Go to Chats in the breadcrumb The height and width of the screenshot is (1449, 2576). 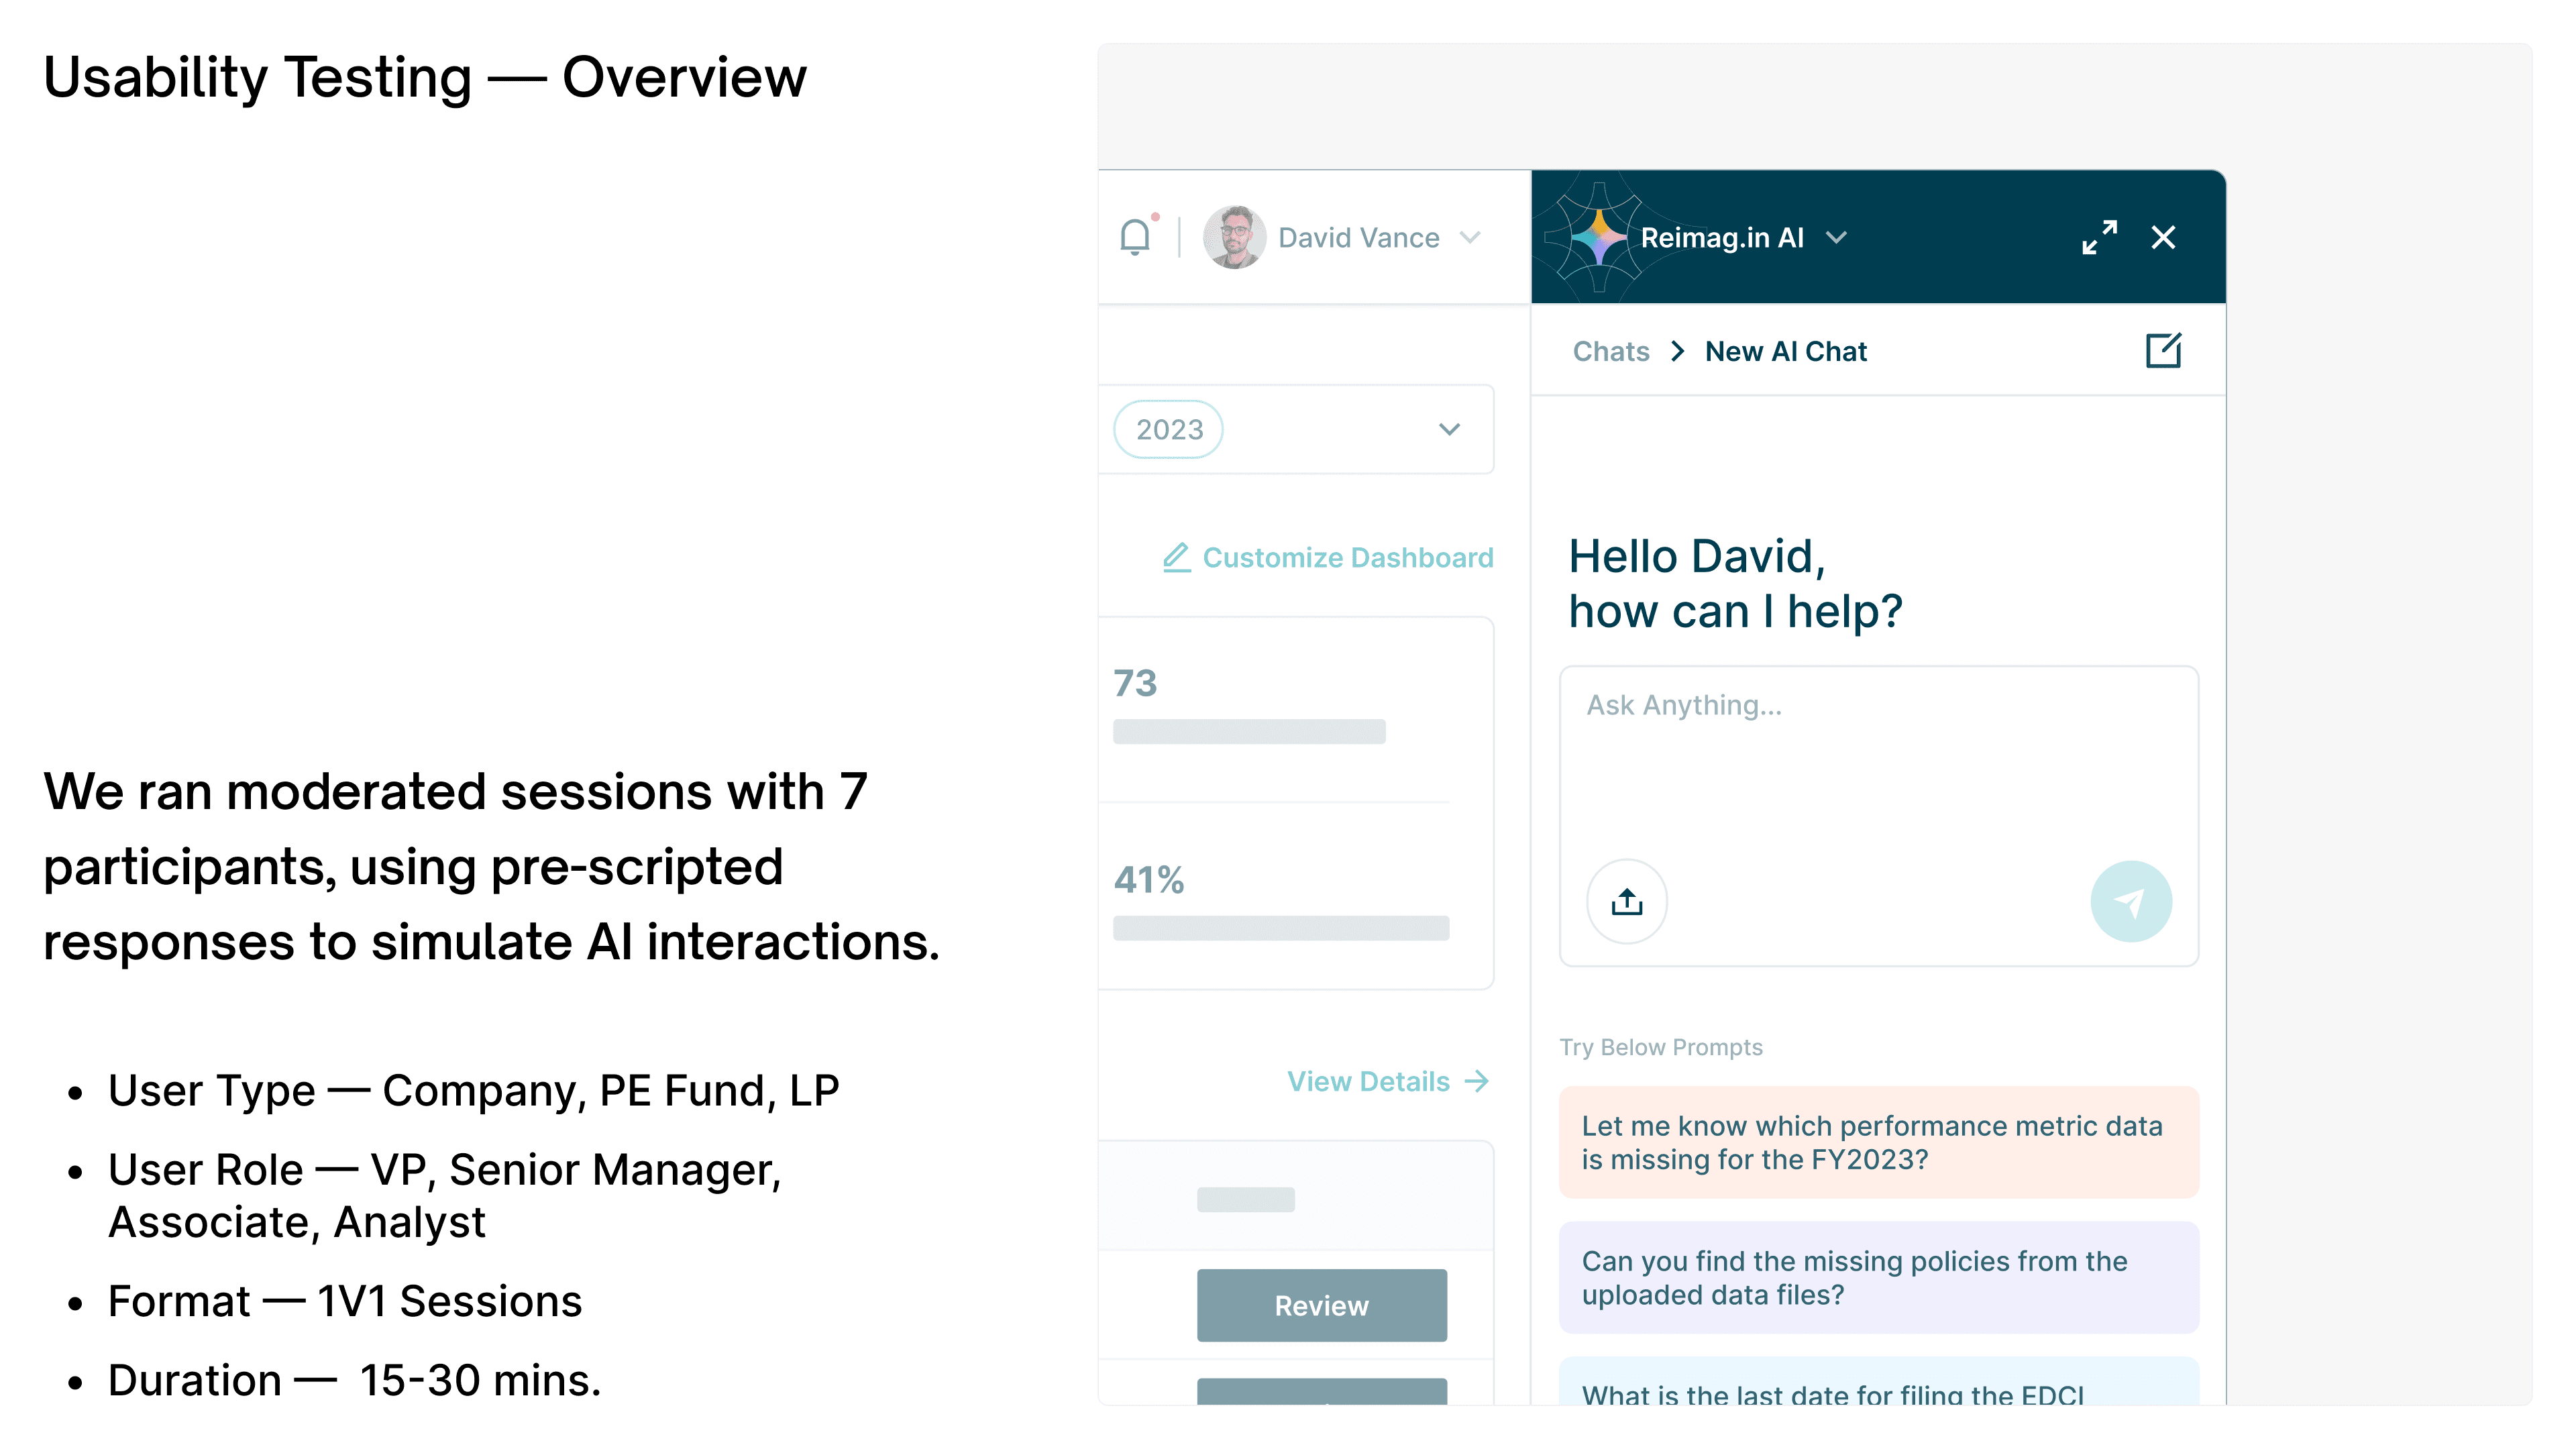1610,351
